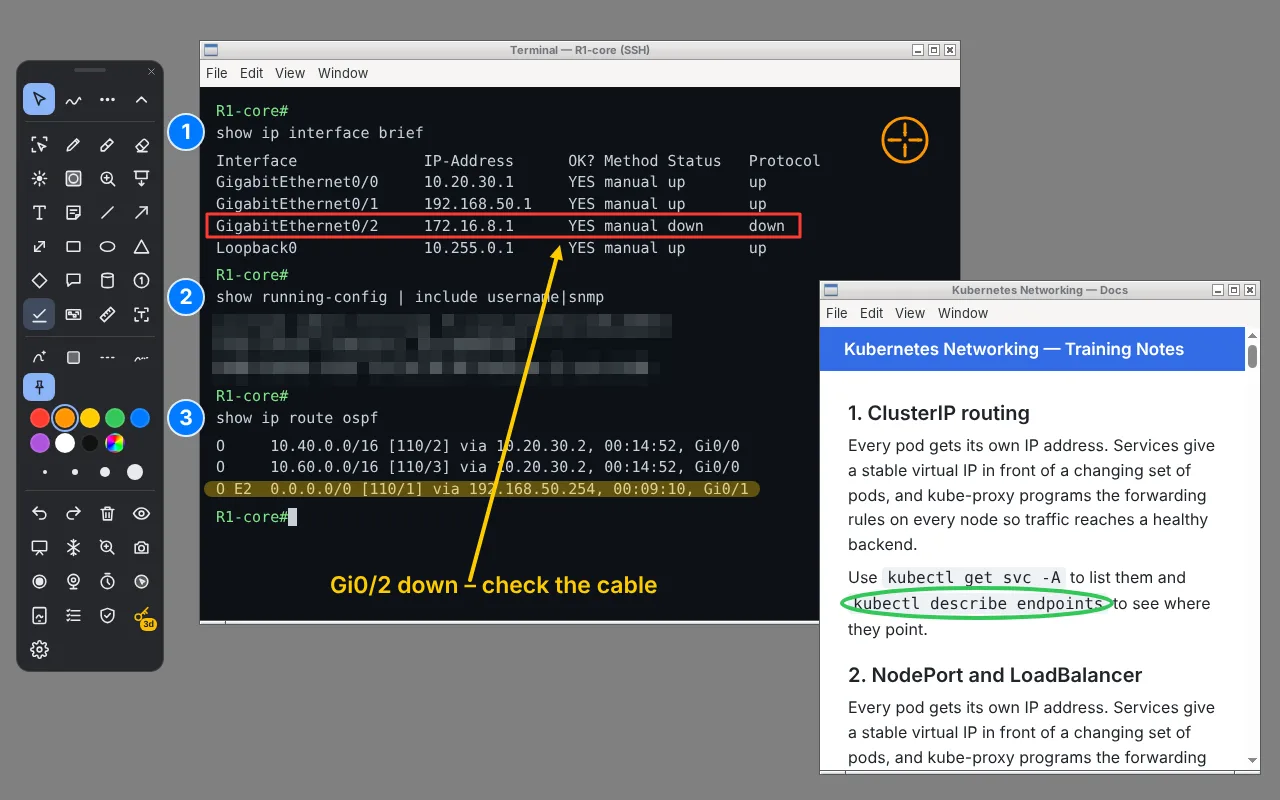Choose the ellipse shape tool
Image resolution: width=1280 pixels, height=800 pixels.
pyautogui.click(x=107, y=247)
